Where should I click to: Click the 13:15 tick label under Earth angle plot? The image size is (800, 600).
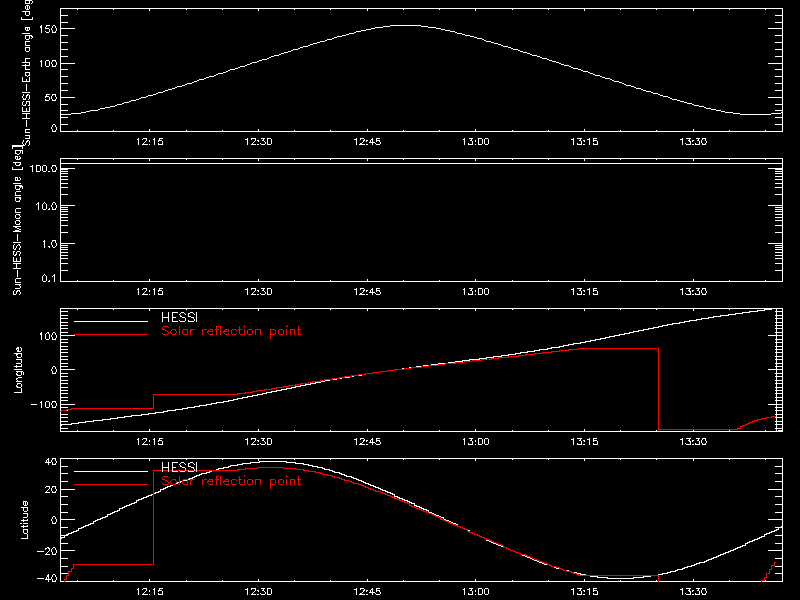coord(584,142)
